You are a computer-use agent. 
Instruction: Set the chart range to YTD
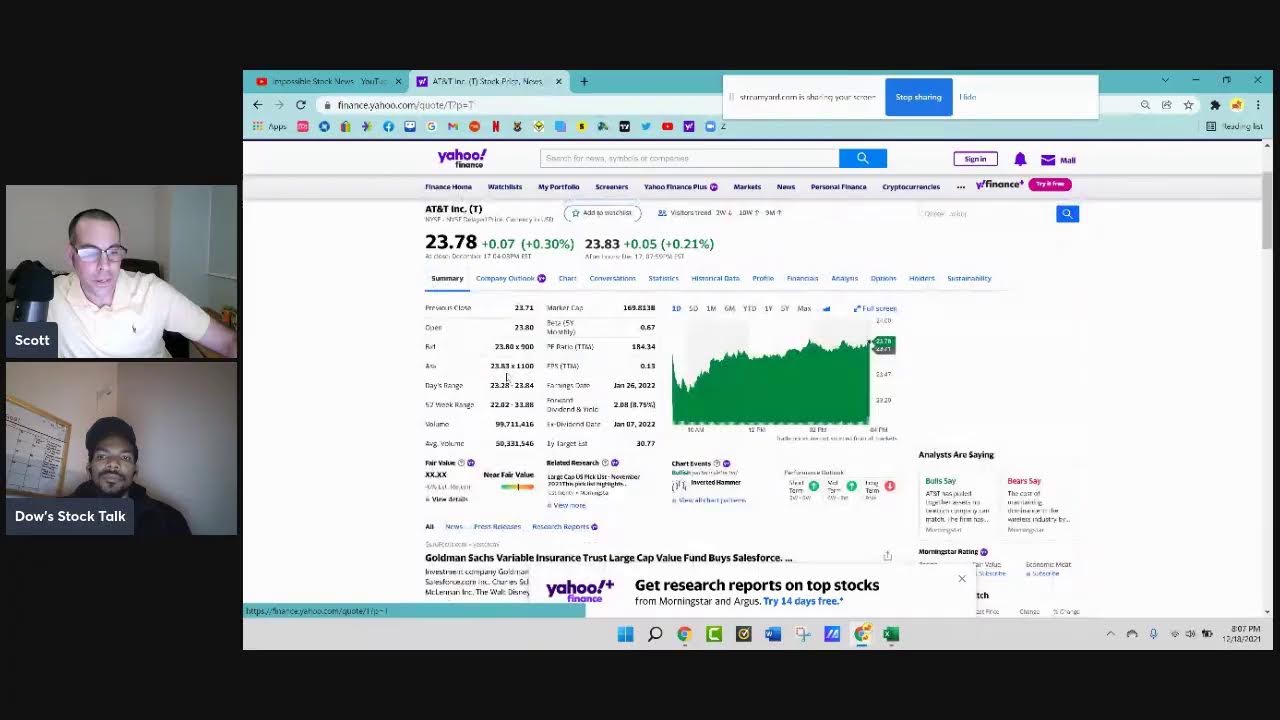point(749,308)
